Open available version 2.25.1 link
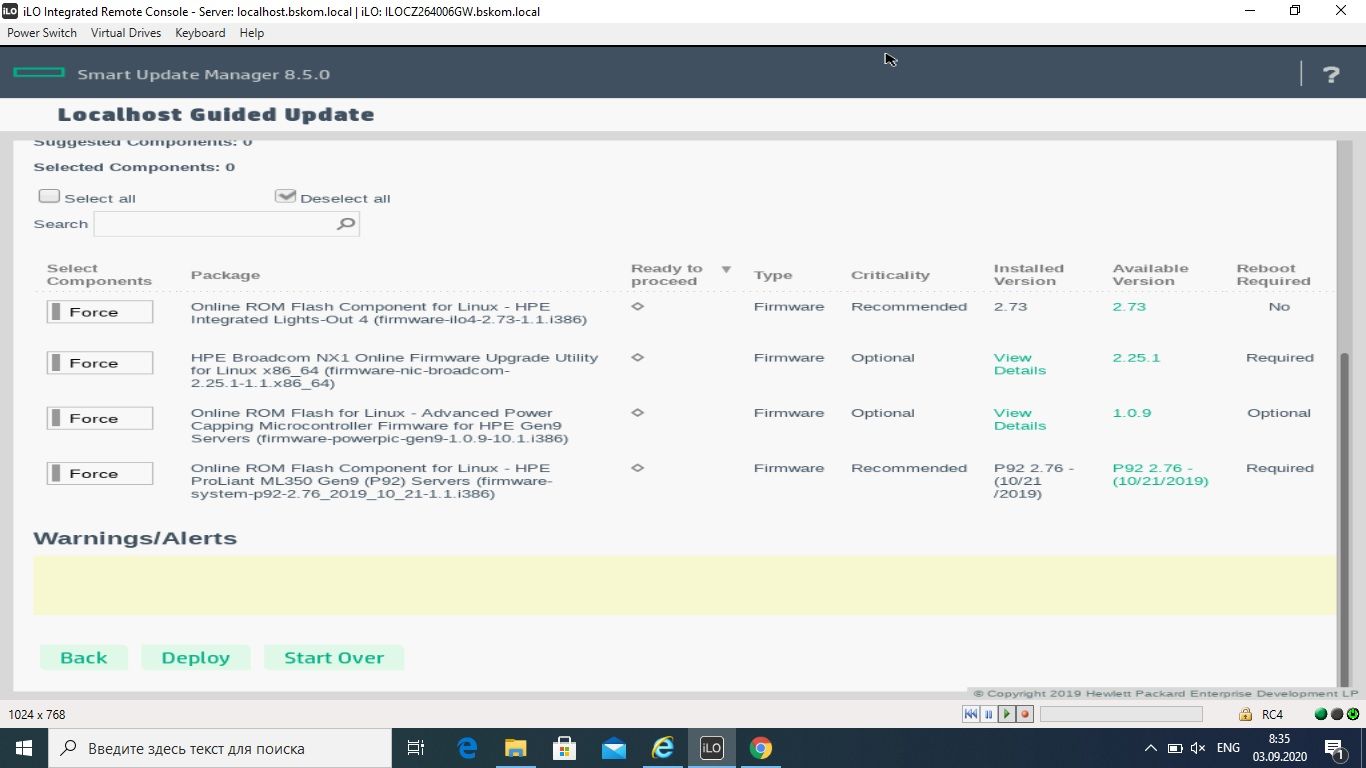Viewport: 1366px width, 768px height. point(1136,357)
